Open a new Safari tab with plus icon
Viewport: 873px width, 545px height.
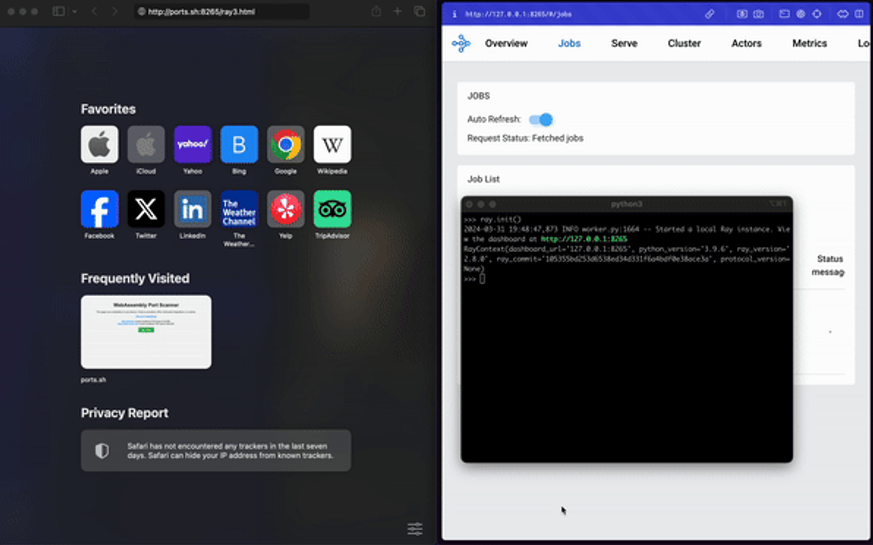click(x=398, y=11)
